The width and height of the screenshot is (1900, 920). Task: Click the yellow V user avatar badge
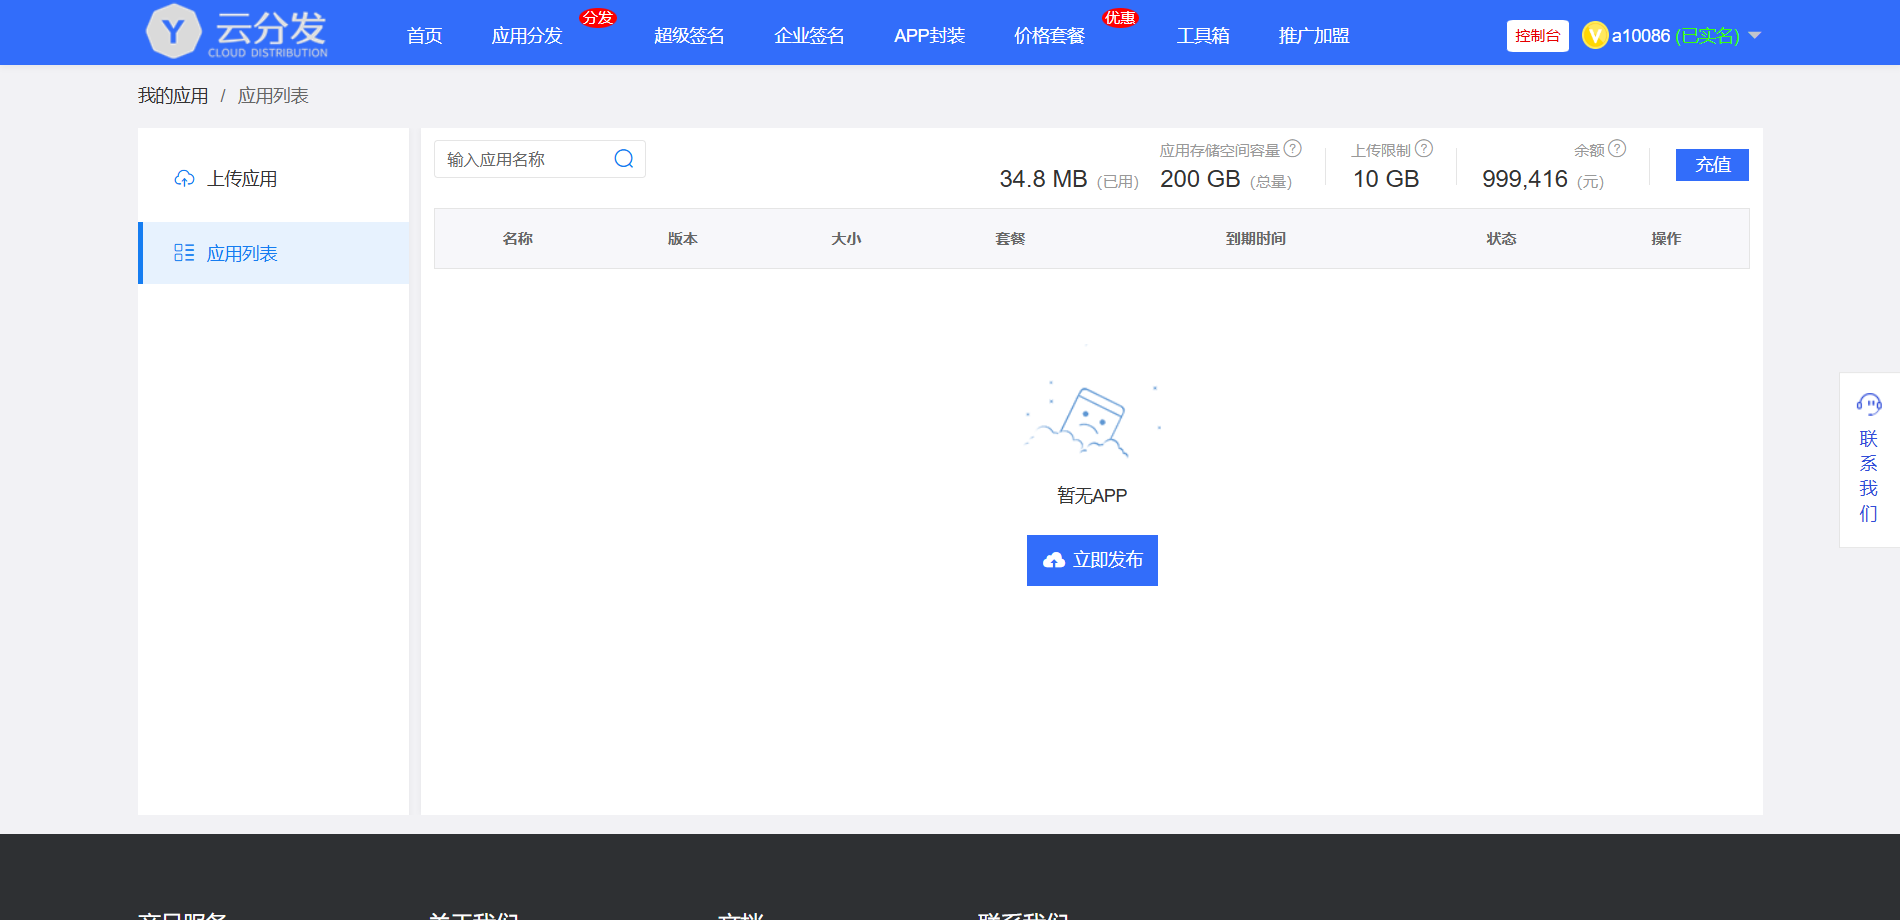[x=1595, y=36]
